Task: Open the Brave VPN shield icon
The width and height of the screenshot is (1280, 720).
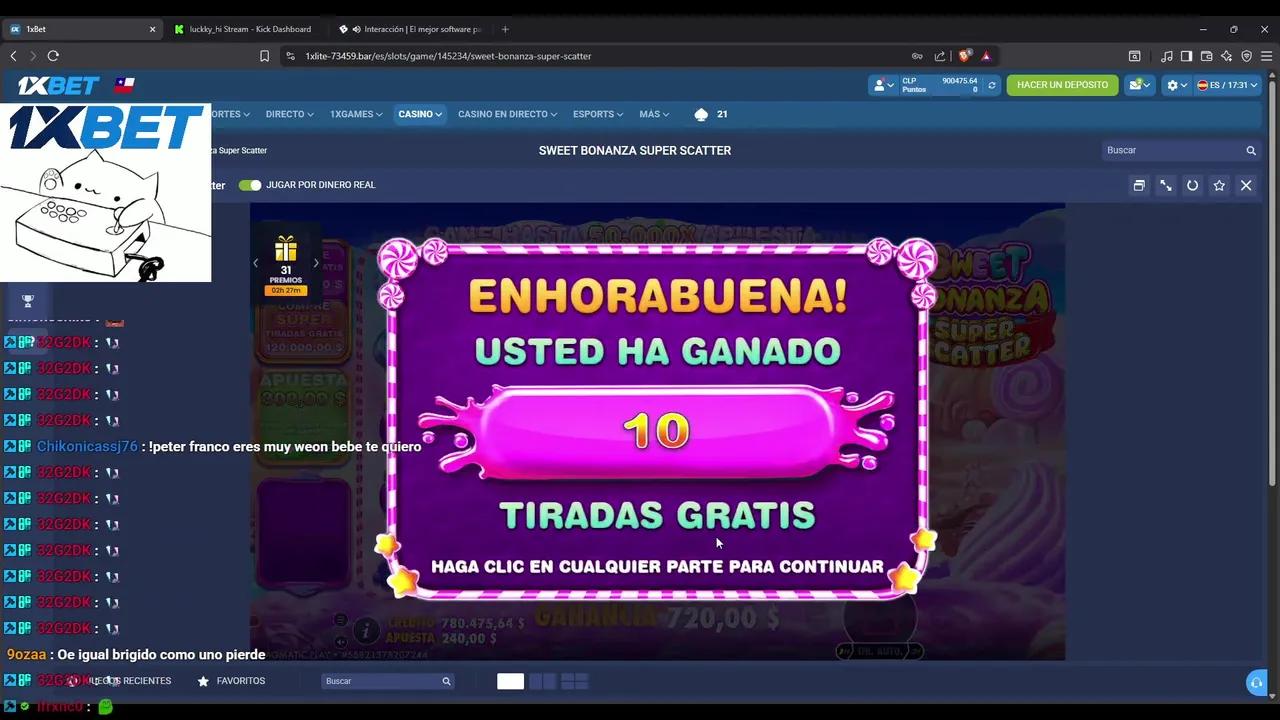Action: [x=1246, y=56]
